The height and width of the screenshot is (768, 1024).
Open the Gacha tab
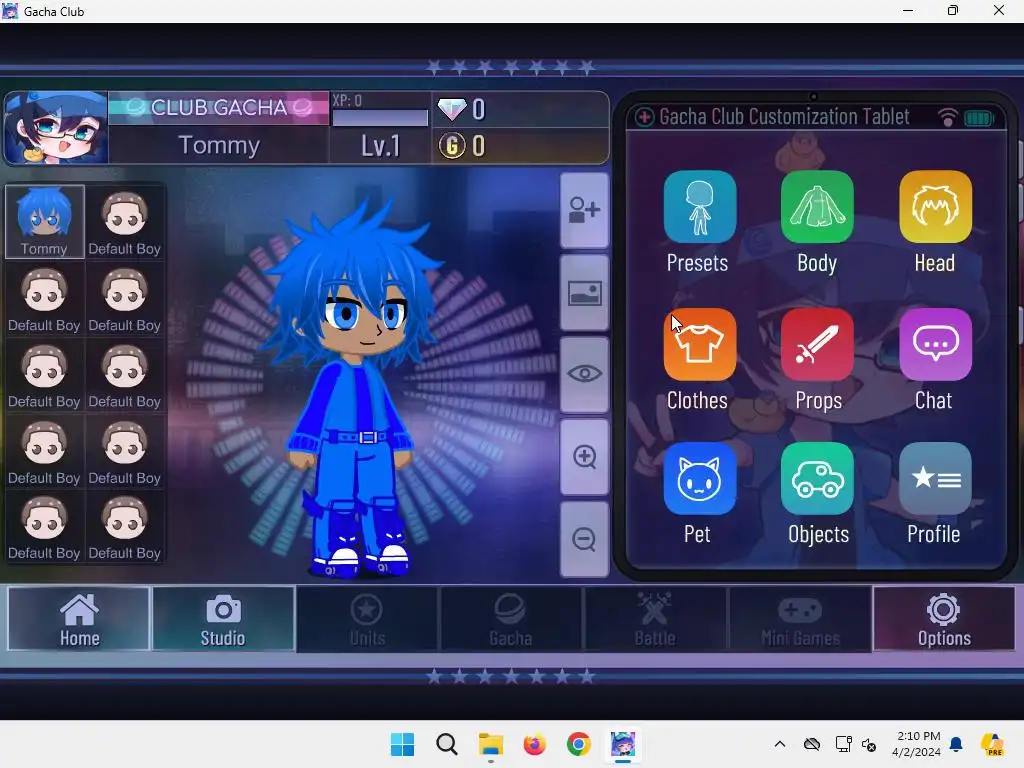[x=511, y=619]
